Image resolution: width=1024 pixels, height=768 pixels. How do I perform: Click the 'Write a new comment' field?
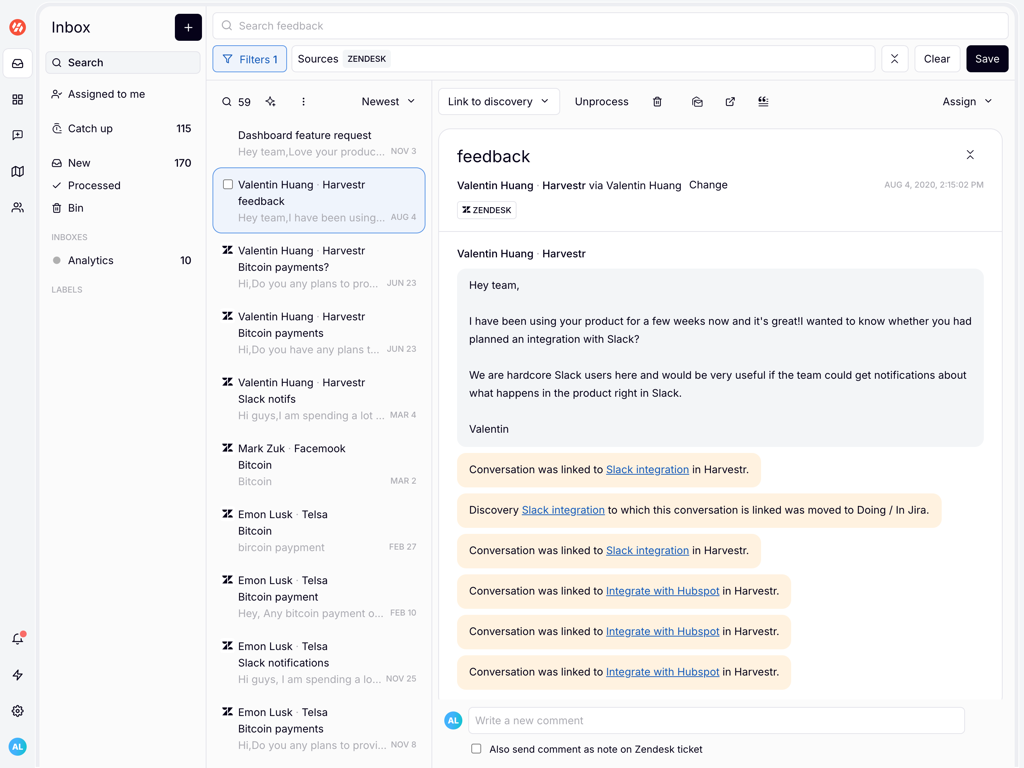[716, 720]
